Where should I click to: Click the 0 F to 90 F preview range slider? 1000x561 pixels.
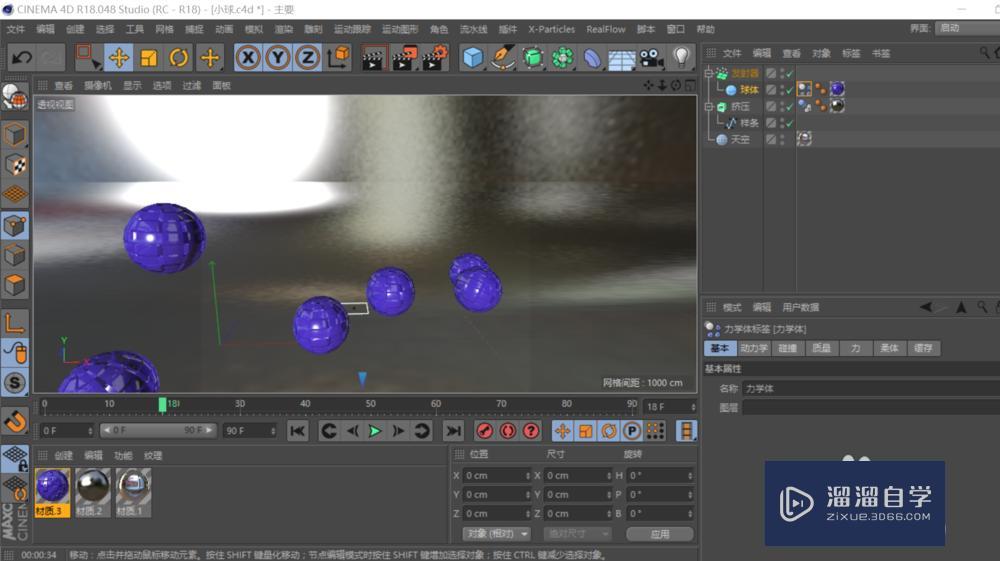coord(158,430)
